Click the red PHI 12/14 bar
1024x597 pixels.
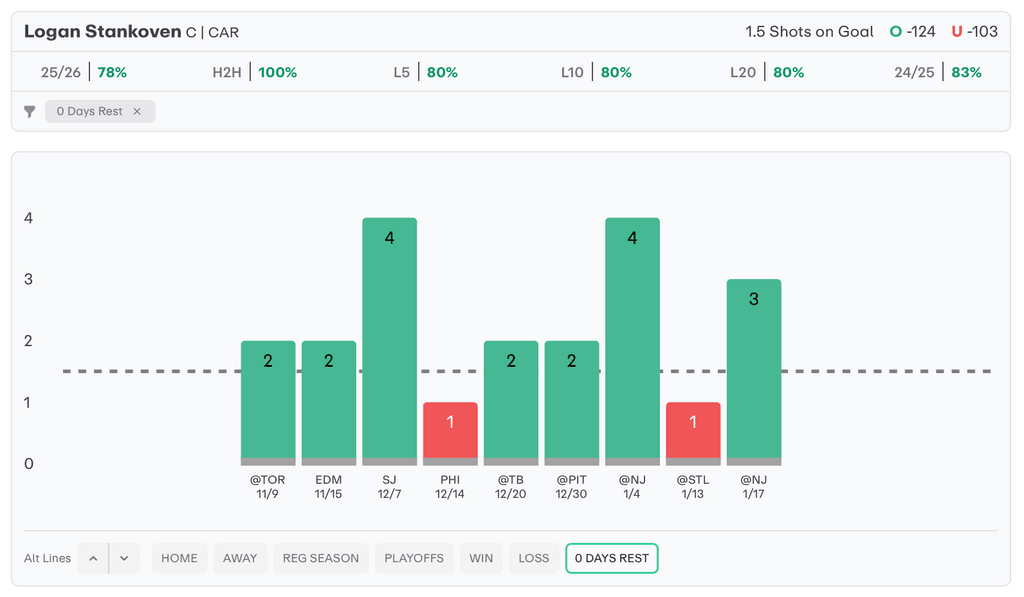pyautogui.click(x=450, y=432)
